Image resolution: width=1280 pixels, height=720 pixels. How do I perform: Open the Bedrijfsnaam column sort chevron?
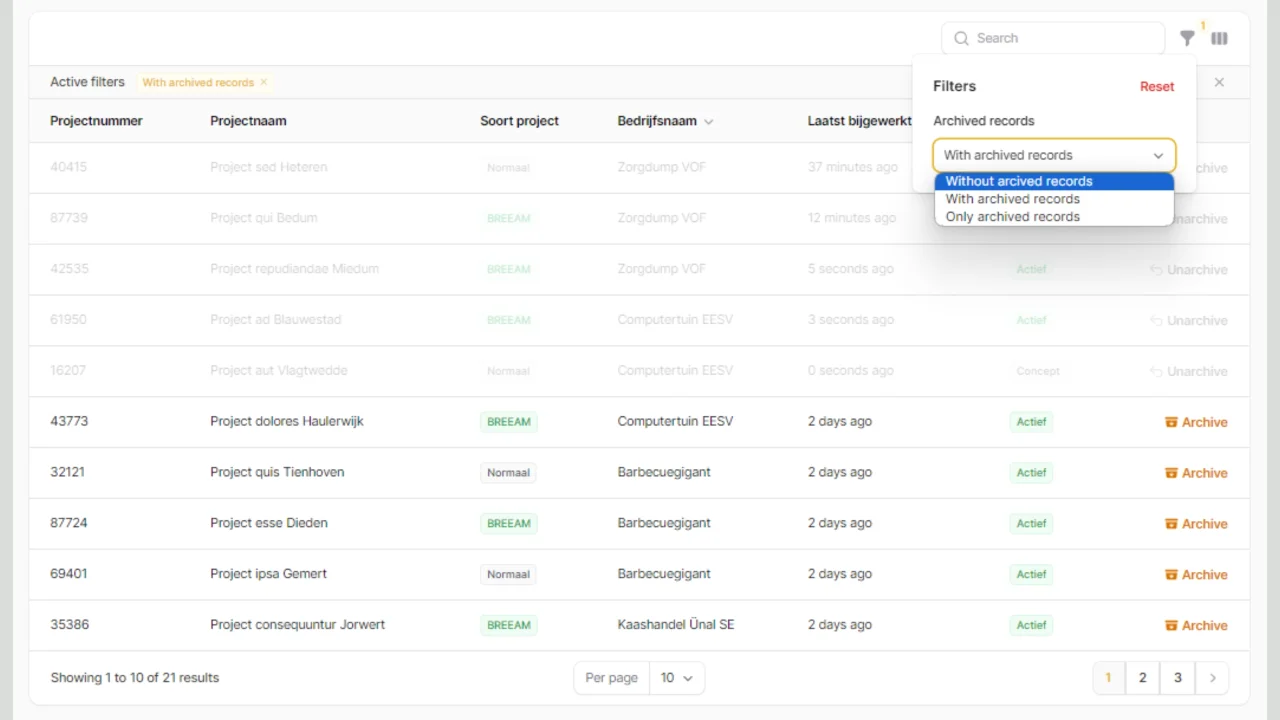709,121
